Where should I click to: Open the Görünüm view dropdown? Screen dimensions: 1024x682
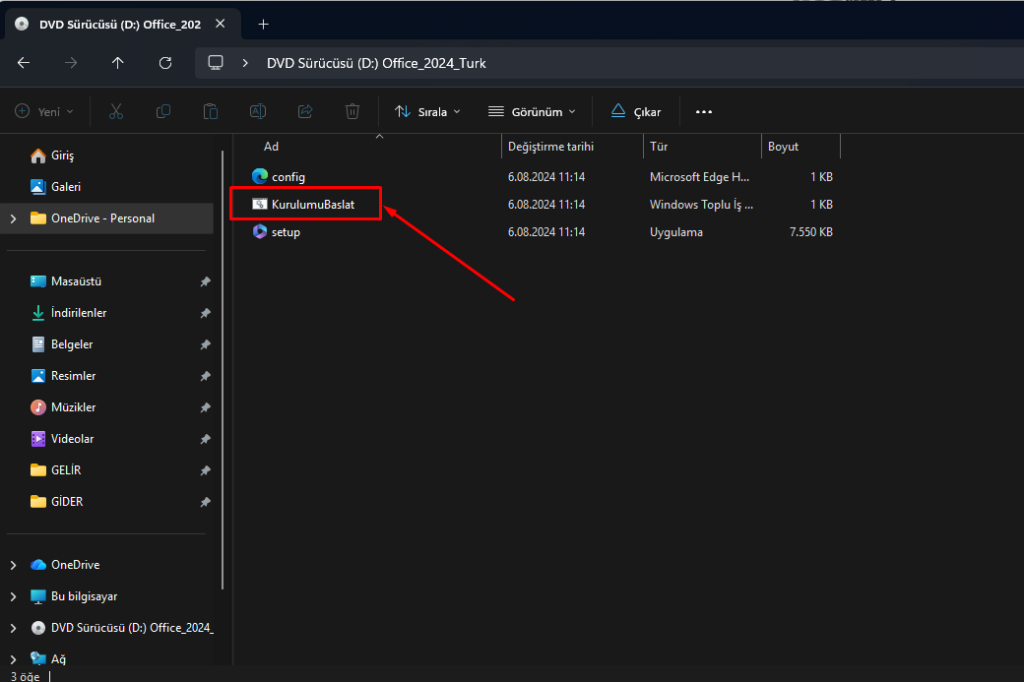point(532,112)
